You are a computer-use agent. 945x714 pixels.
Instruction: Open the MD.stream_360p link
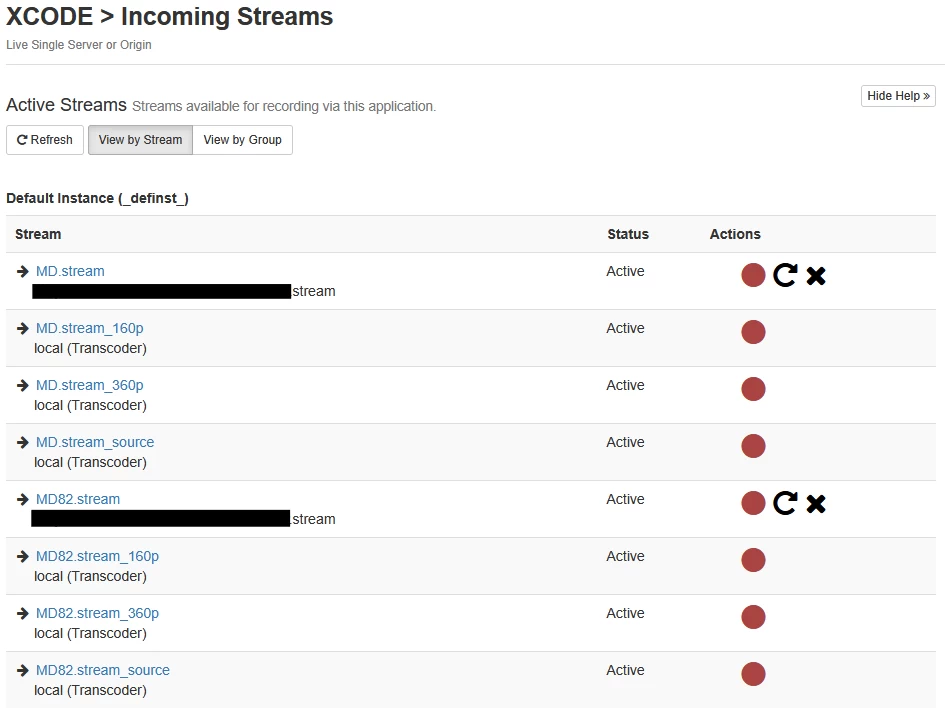90,385
